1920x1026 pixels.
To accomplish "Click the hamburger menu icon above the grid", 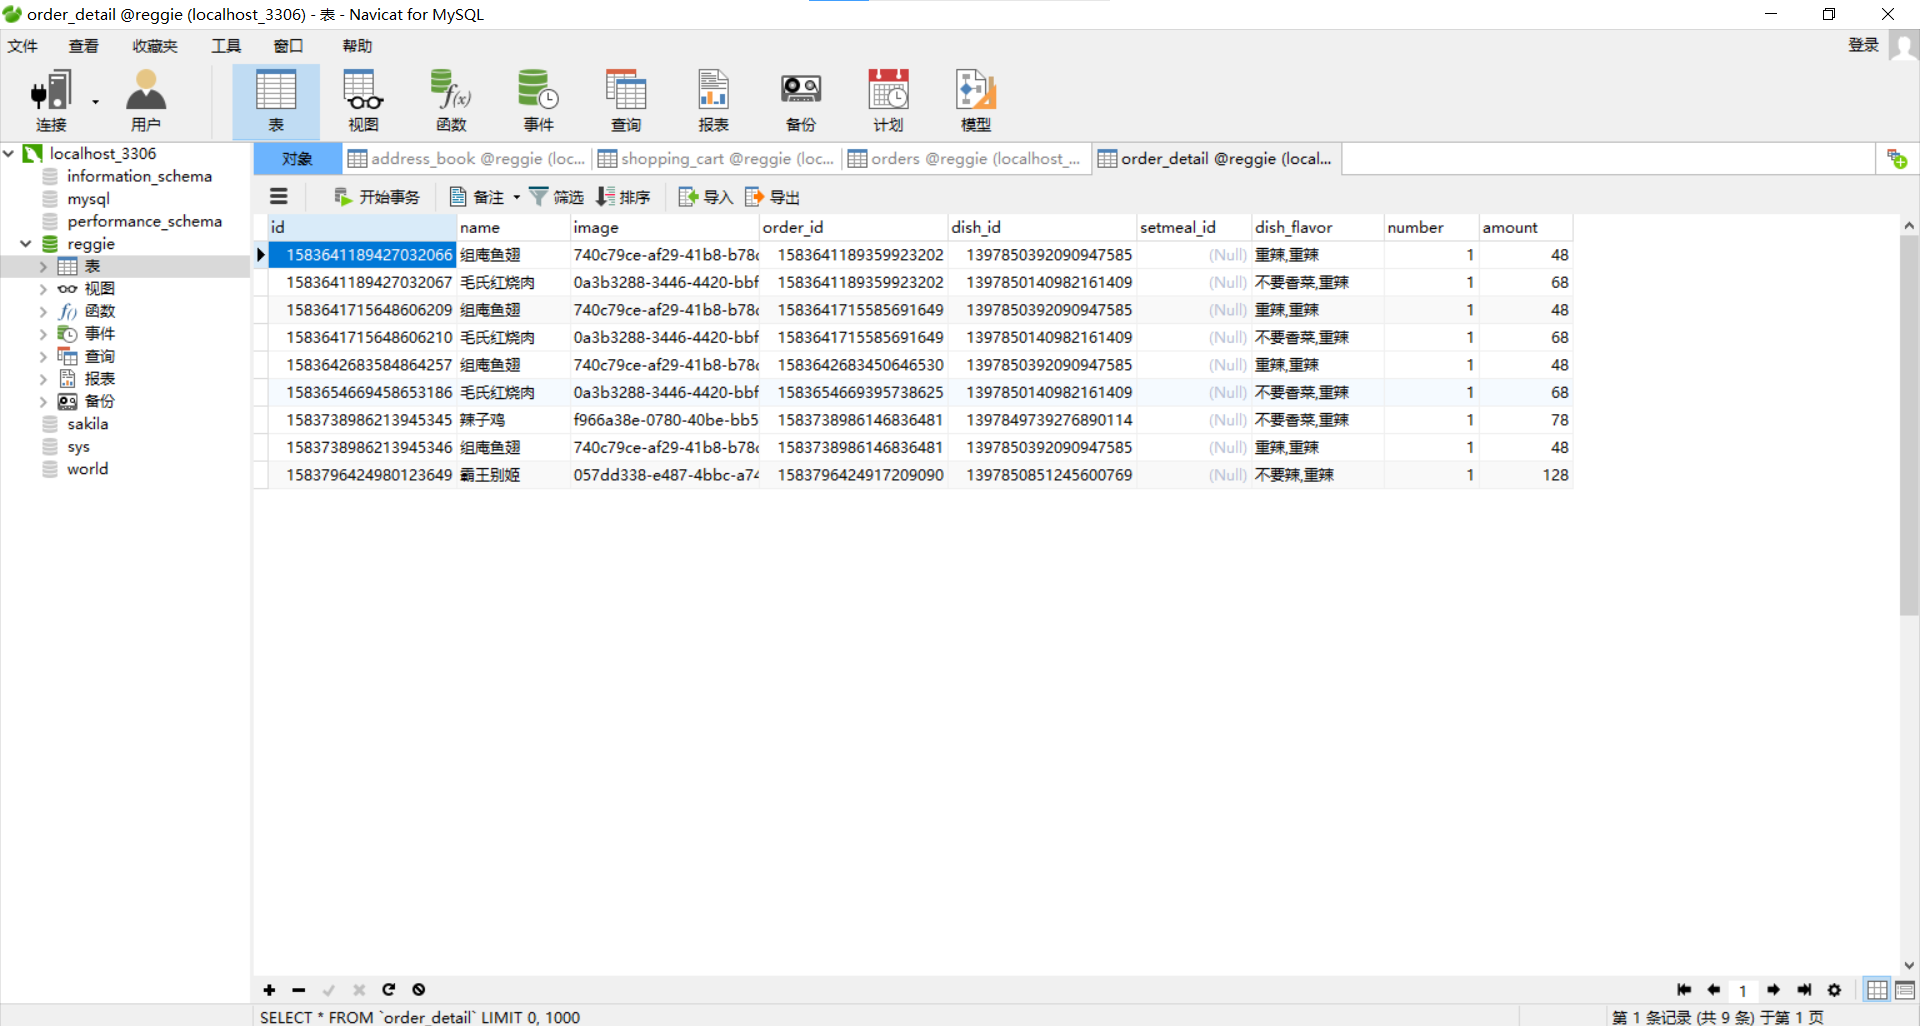I will pyautogui.click(x=279, y=197).
